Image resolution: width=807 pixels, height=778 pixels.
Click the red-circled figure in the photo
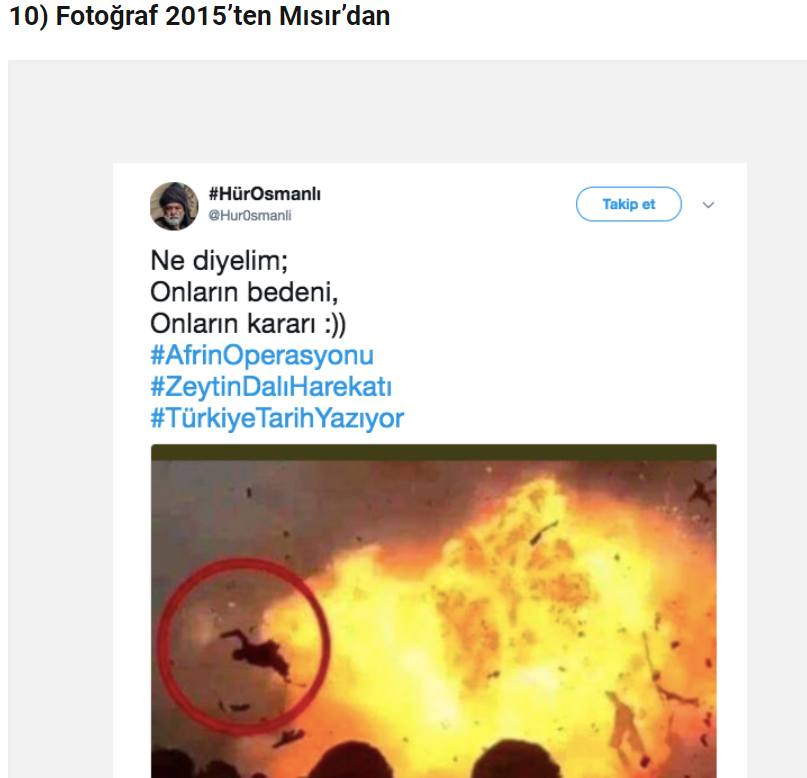pyautogui.click(x=255, y=648)
